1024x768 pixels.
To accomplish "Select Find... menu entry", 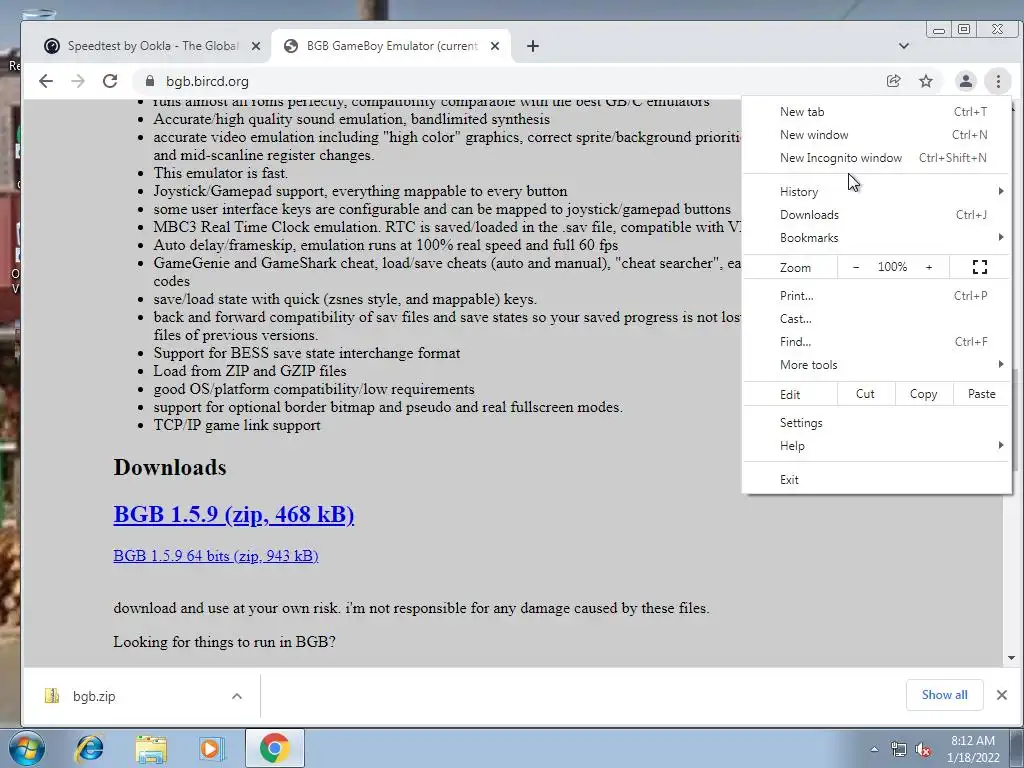I will point(876,342).
